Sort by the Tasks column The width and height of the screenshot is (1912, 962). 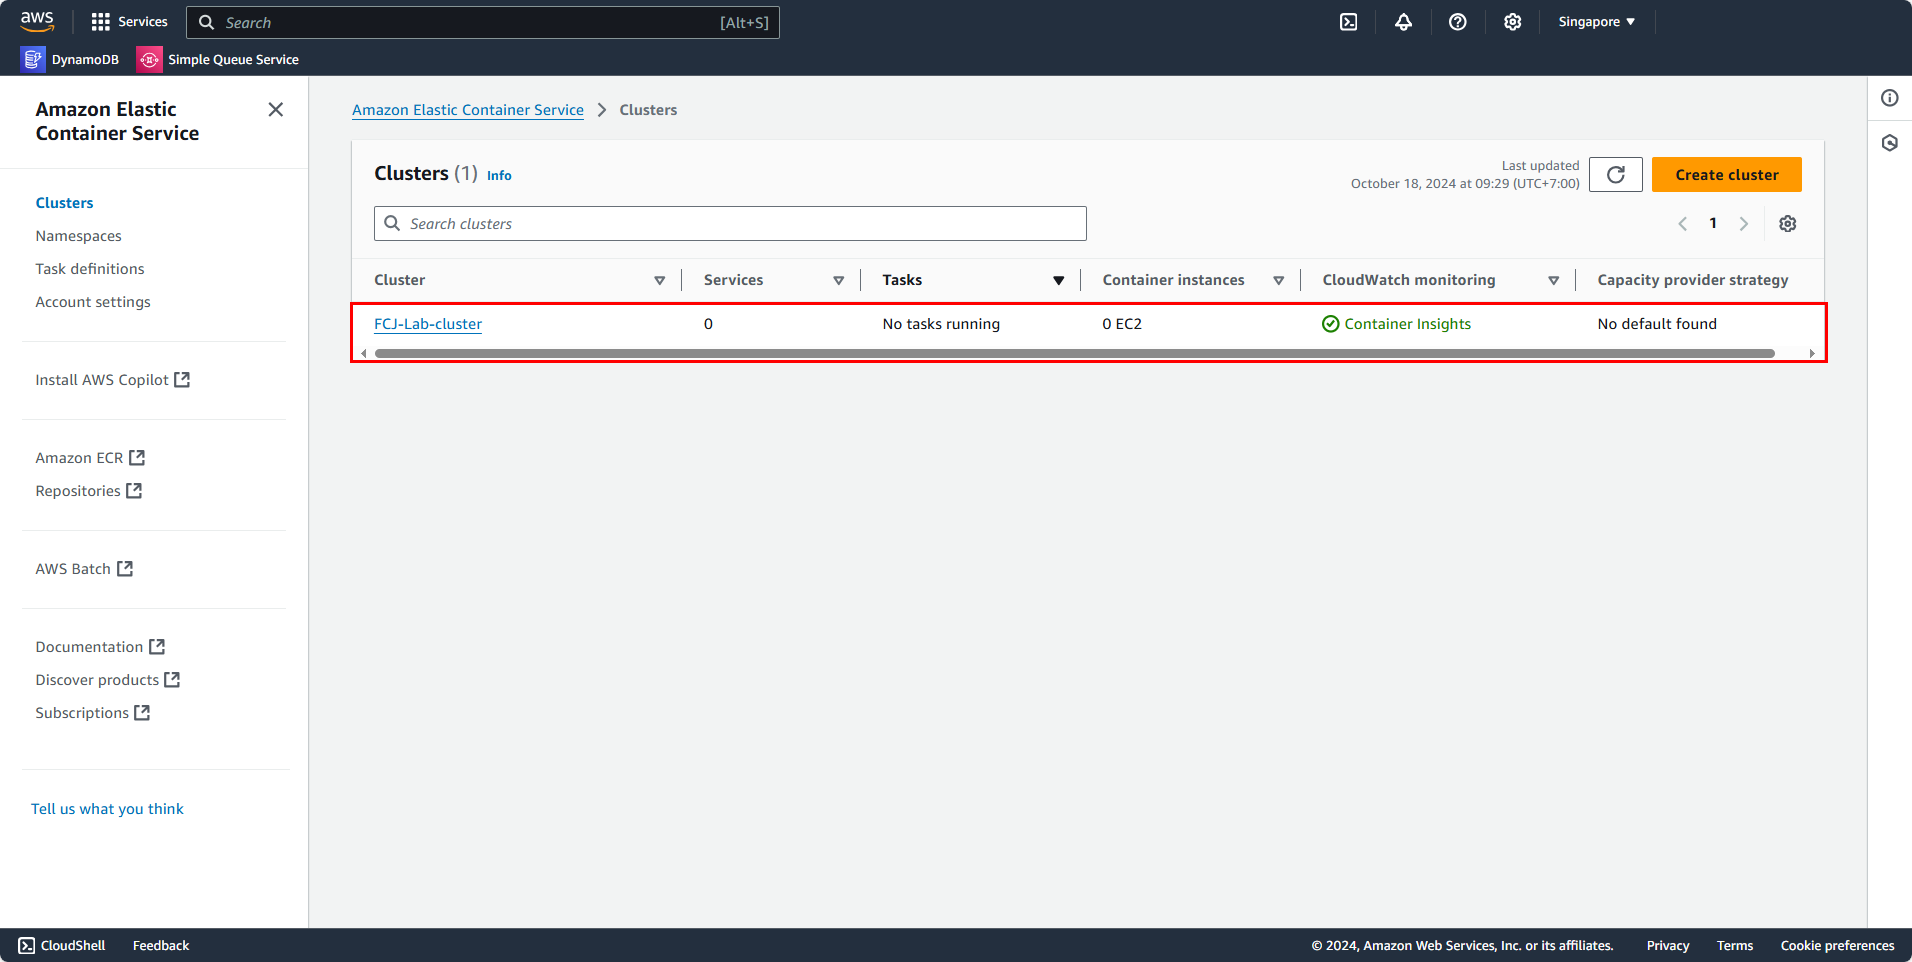(x=1059, y=281)
